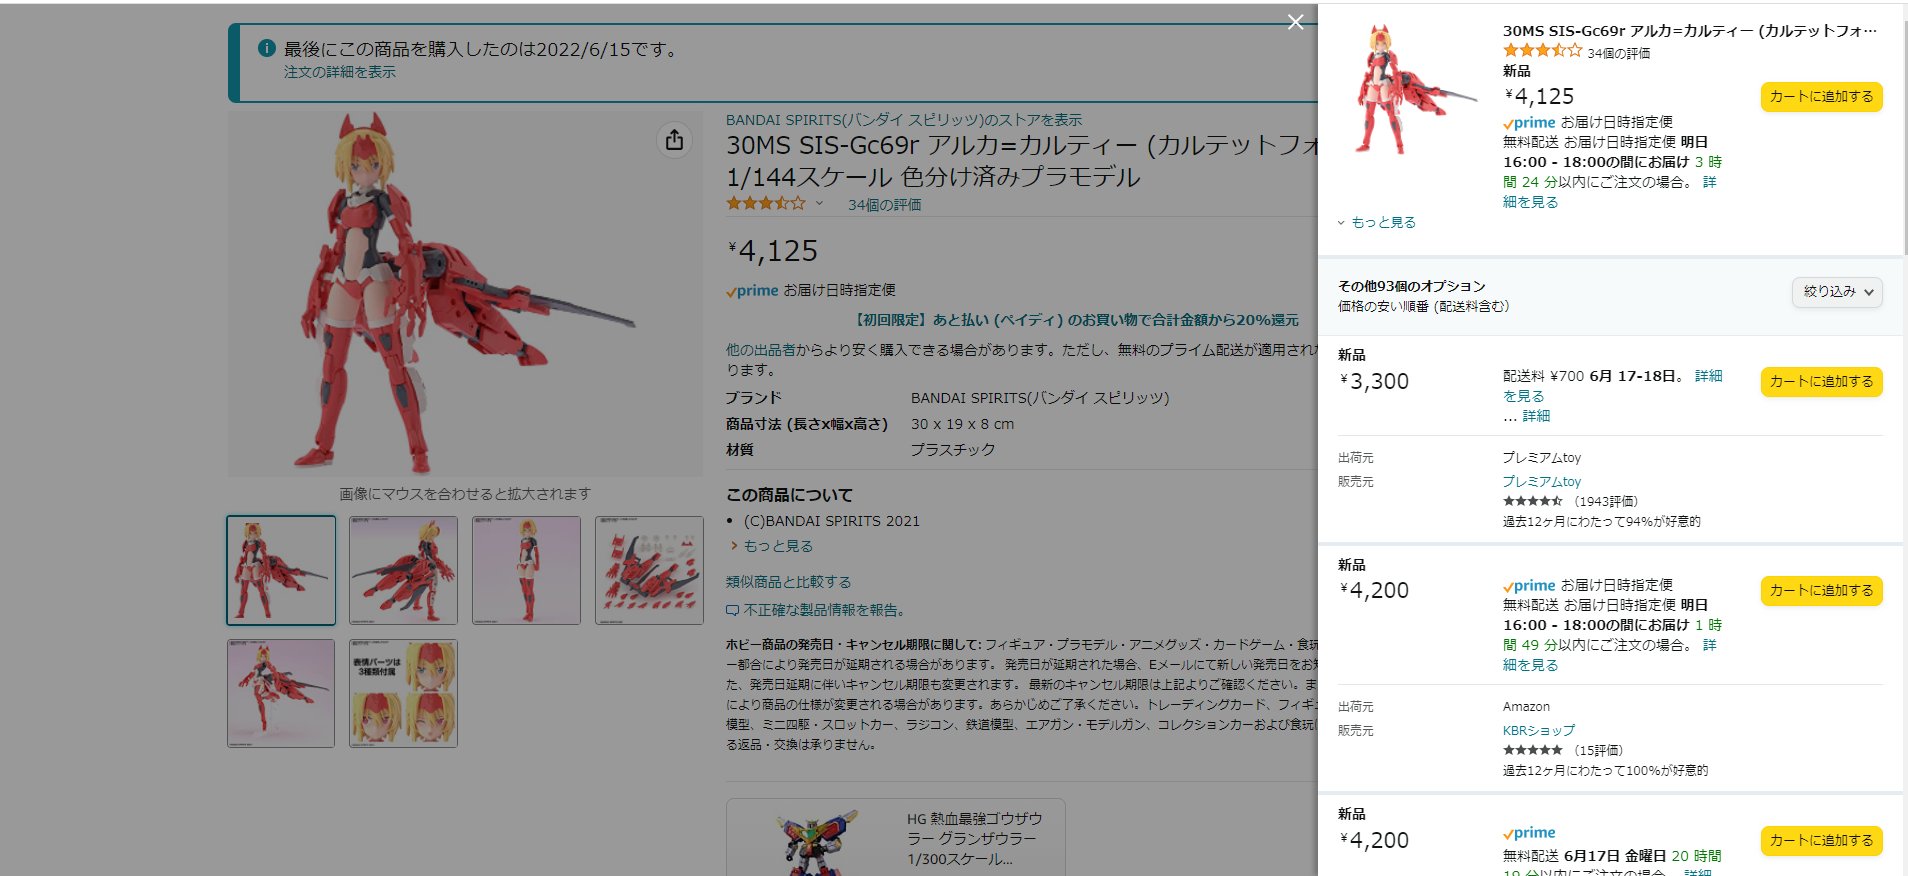
Task: Open the プレミアムtoy seller link
Action: 1541,481
